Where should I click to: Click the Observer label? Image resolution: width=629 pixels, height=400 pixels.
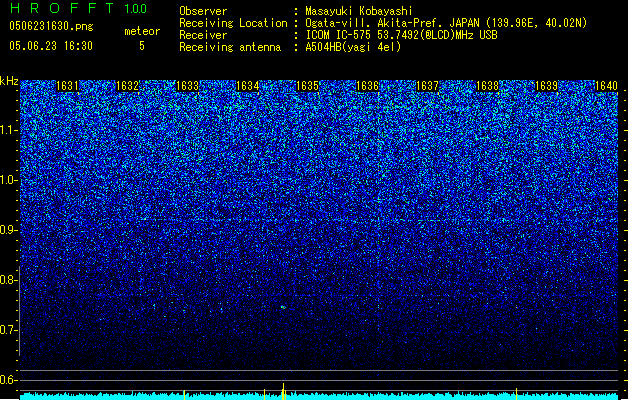(203, 11)
